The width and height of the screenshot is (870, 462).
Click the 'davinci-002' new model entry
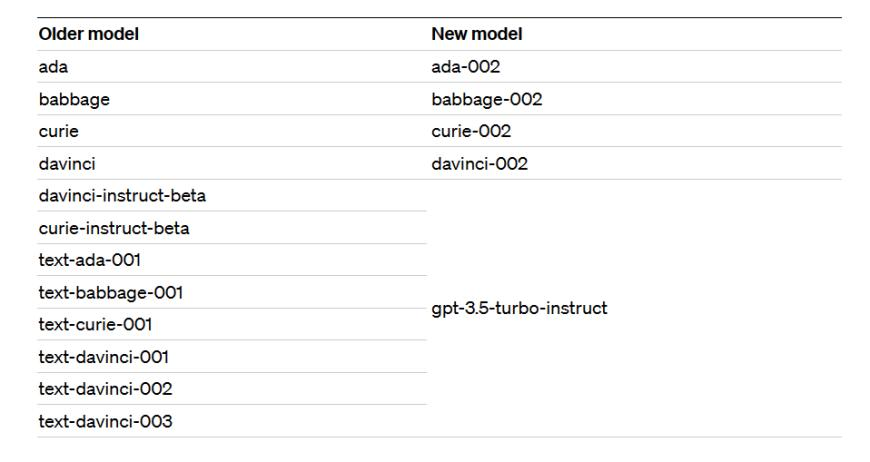click(480, 163)
